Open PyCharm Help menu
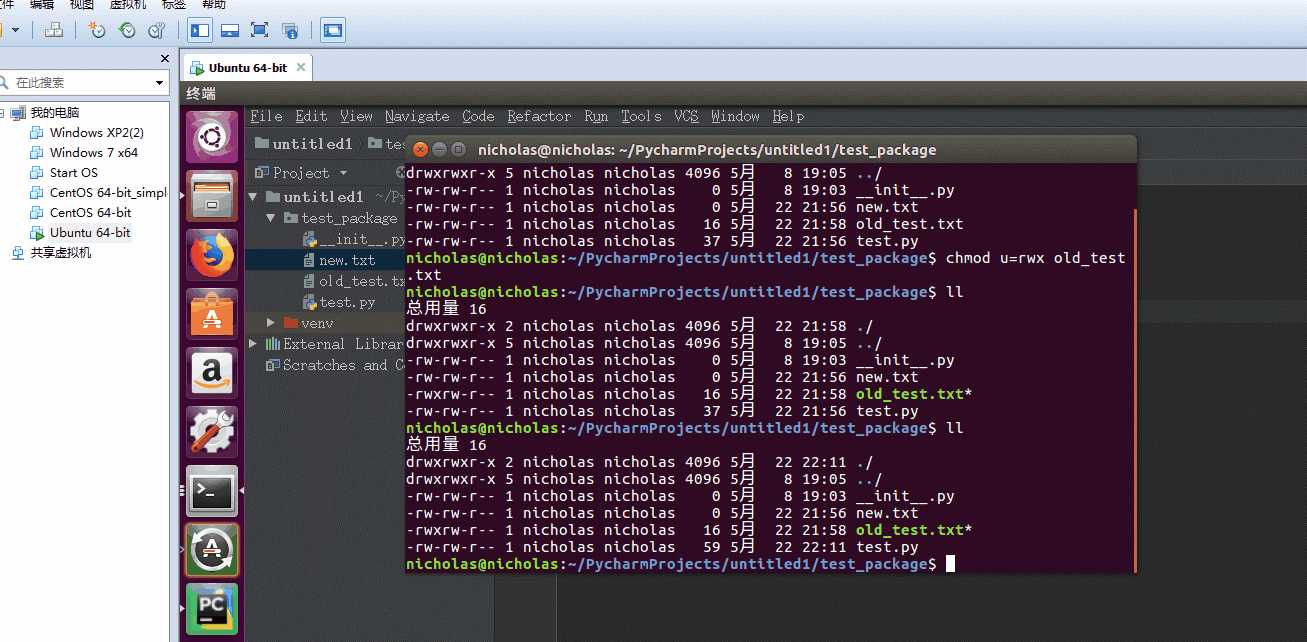Image resolution: width=1307 pixels, height=642 pixels. 788,116
